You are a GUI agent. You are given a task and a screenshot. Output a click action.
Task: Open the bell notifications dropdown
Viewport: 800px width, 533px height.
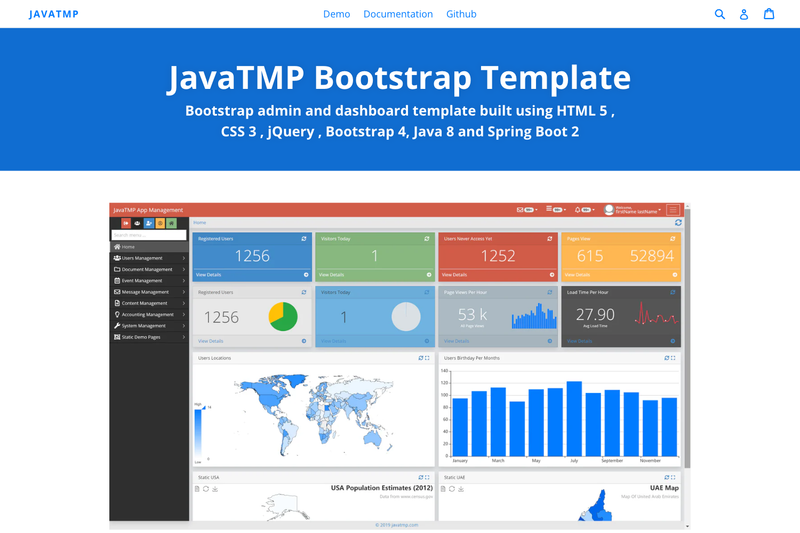click(585, 210)
